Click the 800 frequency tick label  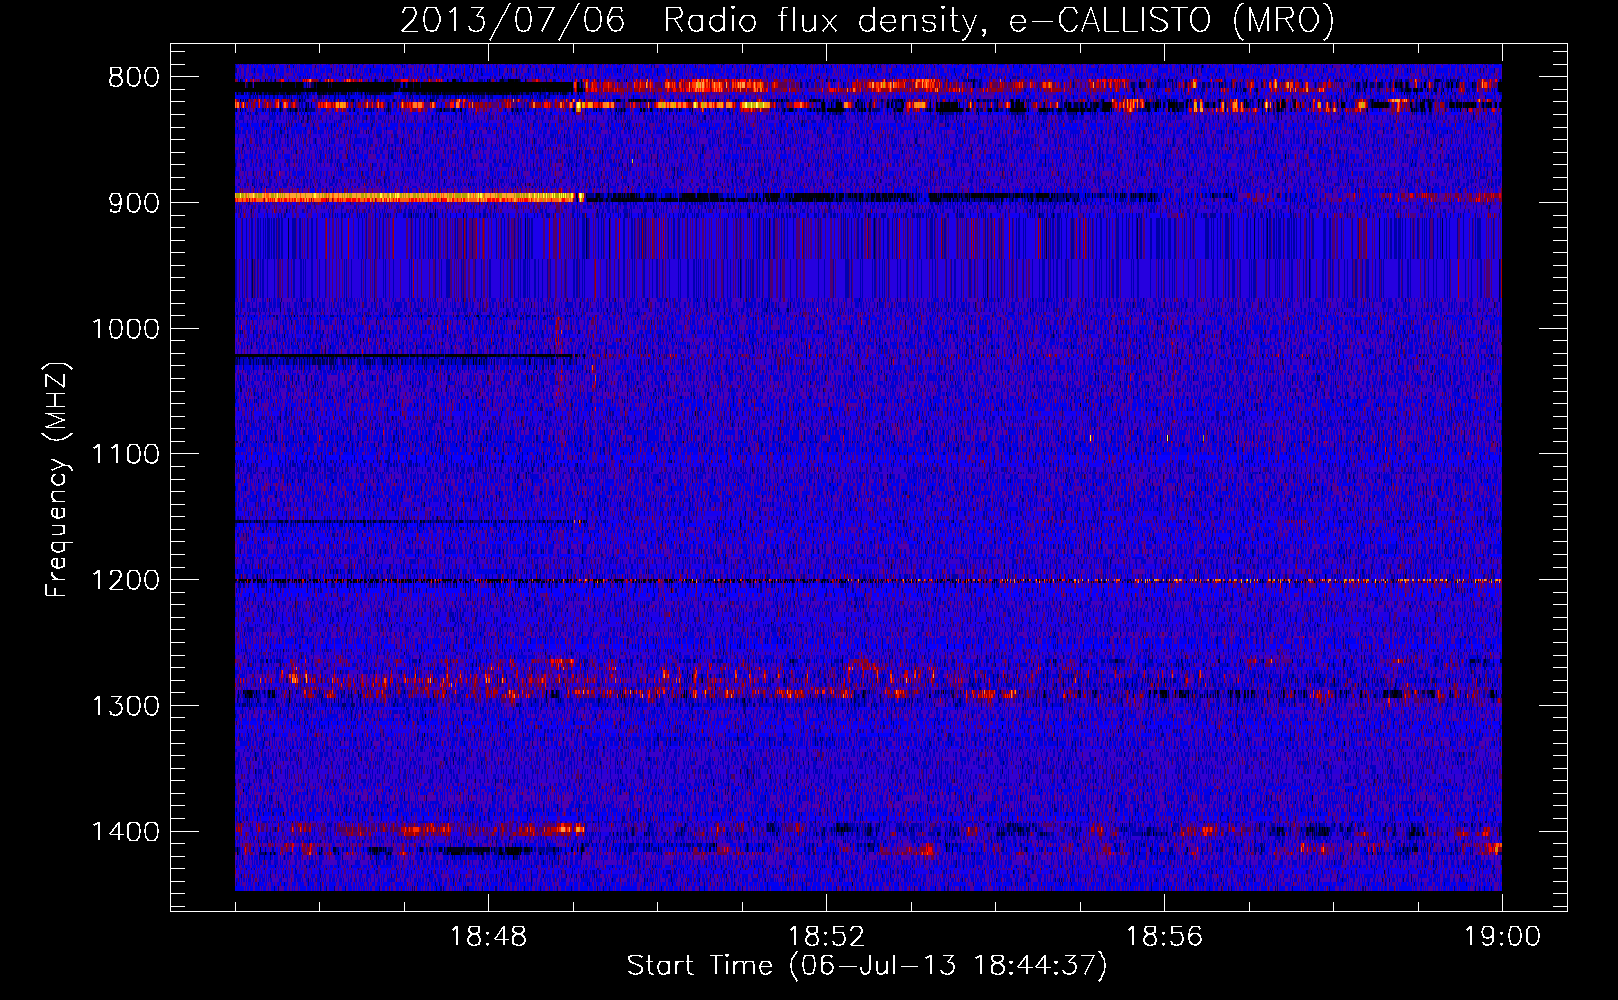[134, 77]
